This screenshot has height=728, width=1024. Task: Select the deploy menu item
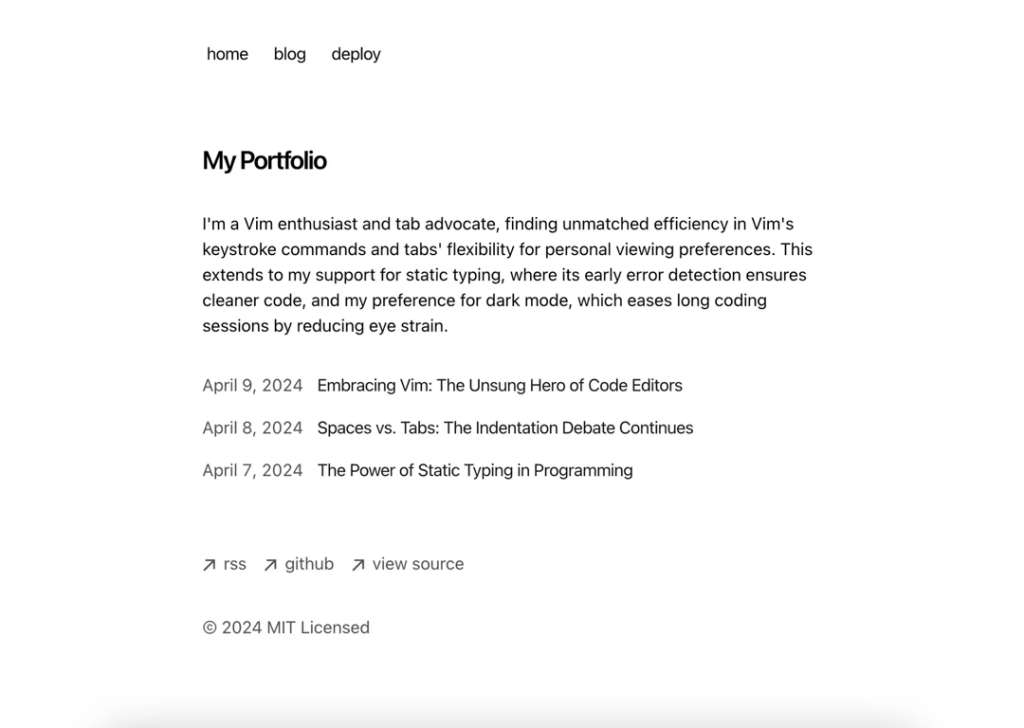[x=356, y=54]
